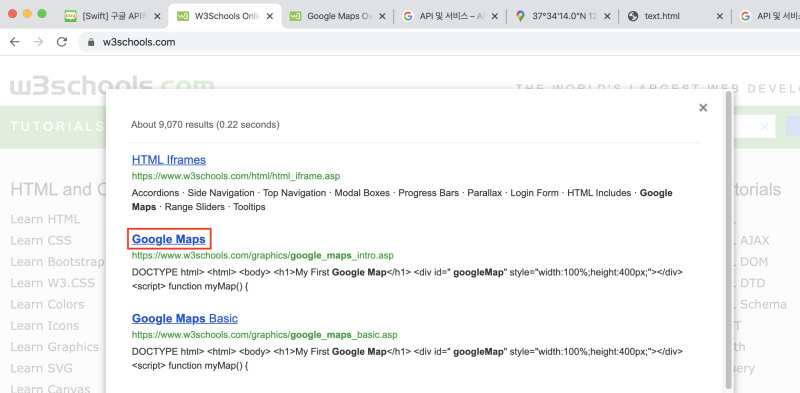
Task: Close the first API 및 서비스 tab
Action: click(494, 16)
